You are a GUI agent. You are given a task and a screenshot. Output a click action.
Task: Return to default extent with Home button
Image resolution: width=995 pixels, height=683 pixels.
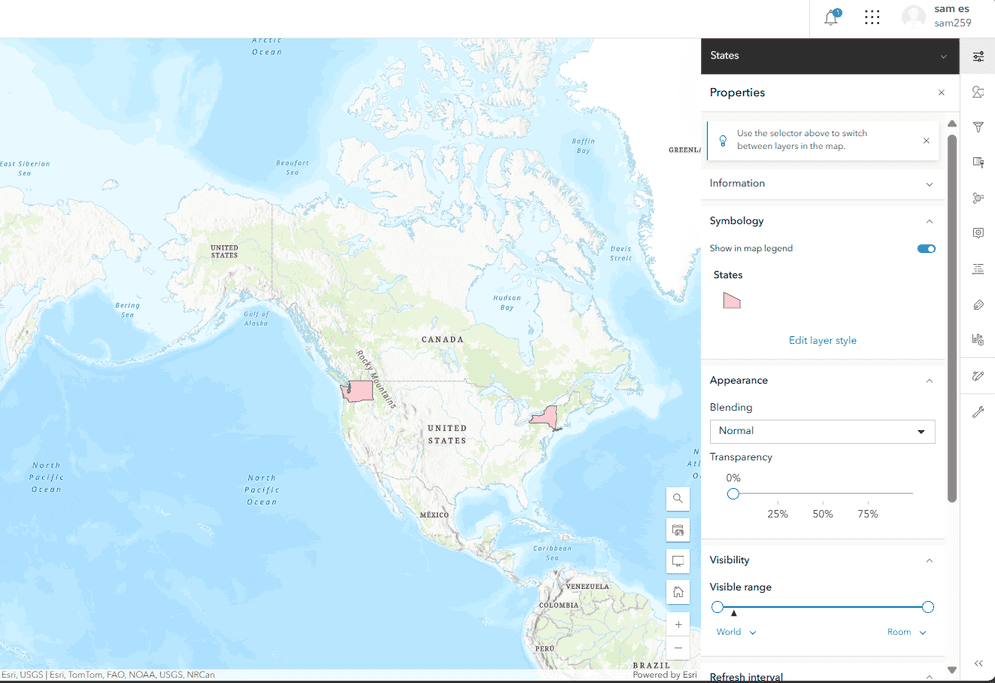point(678,592)
